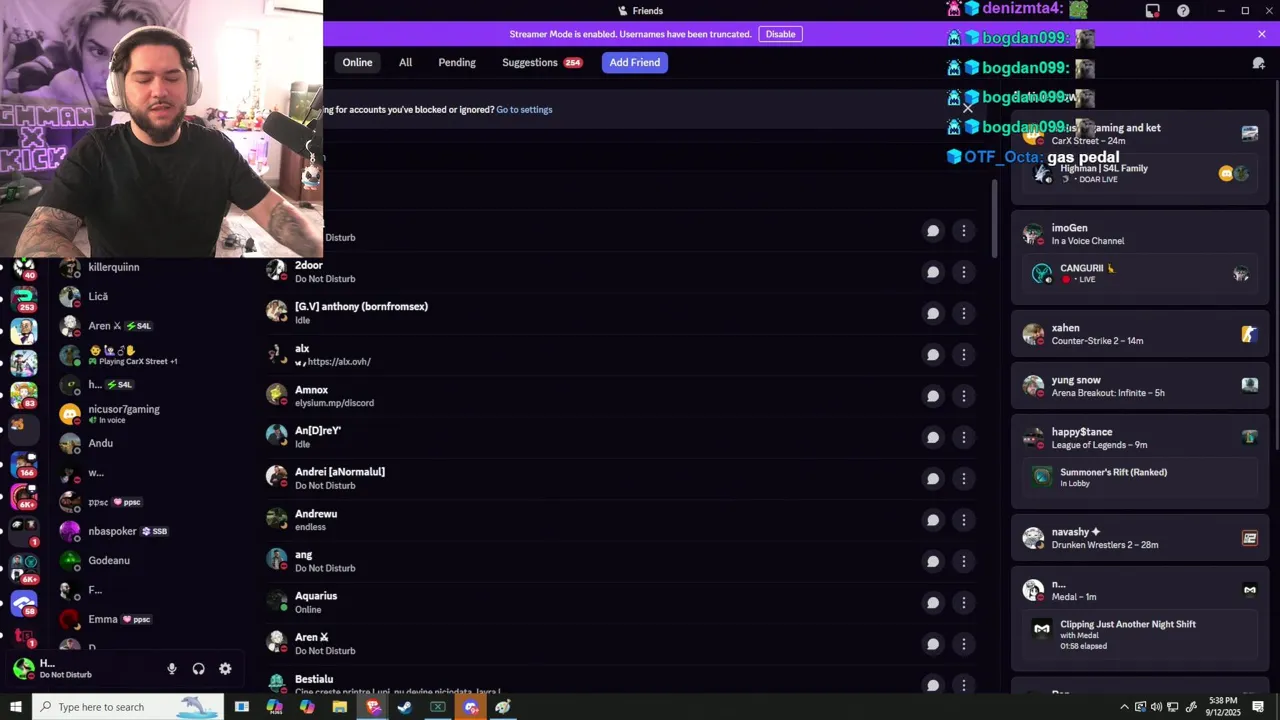
Task: Open File Explorer from taskbar
Action: point(340,707)
